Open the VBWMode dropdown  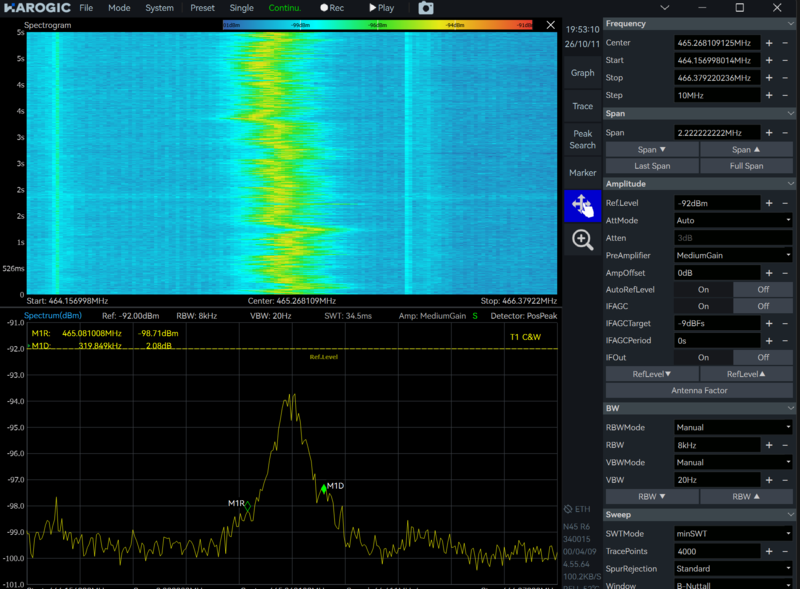coord(733,463)
